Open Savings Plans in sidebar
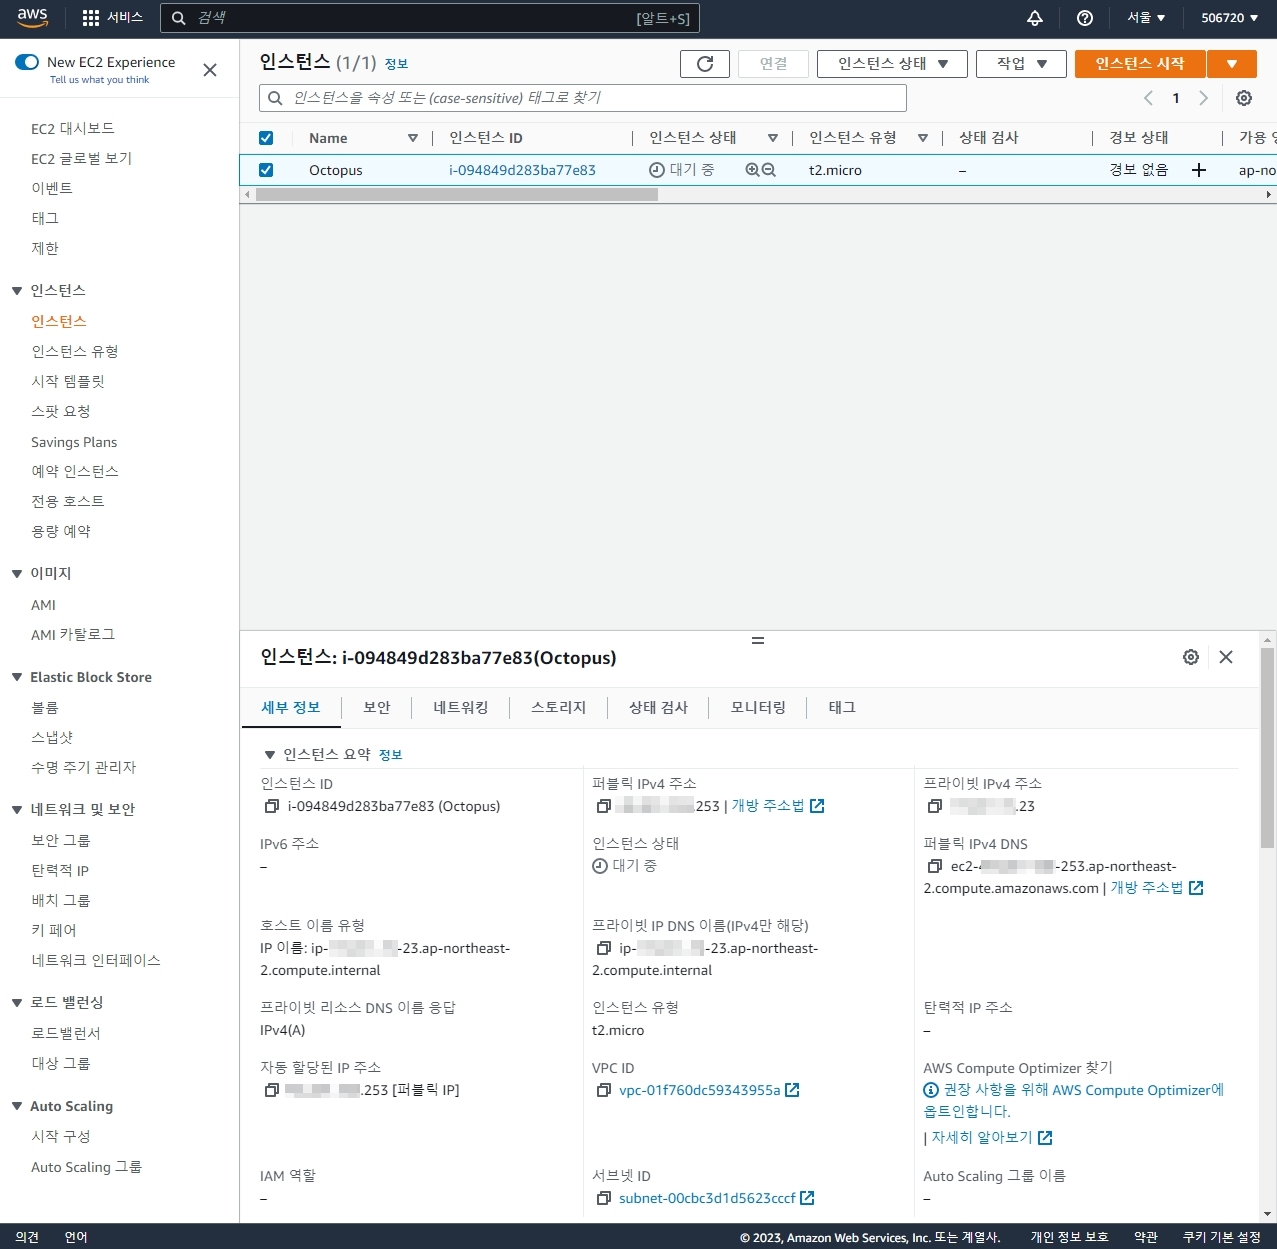The image size is (1277, 1249). (74, 442)
